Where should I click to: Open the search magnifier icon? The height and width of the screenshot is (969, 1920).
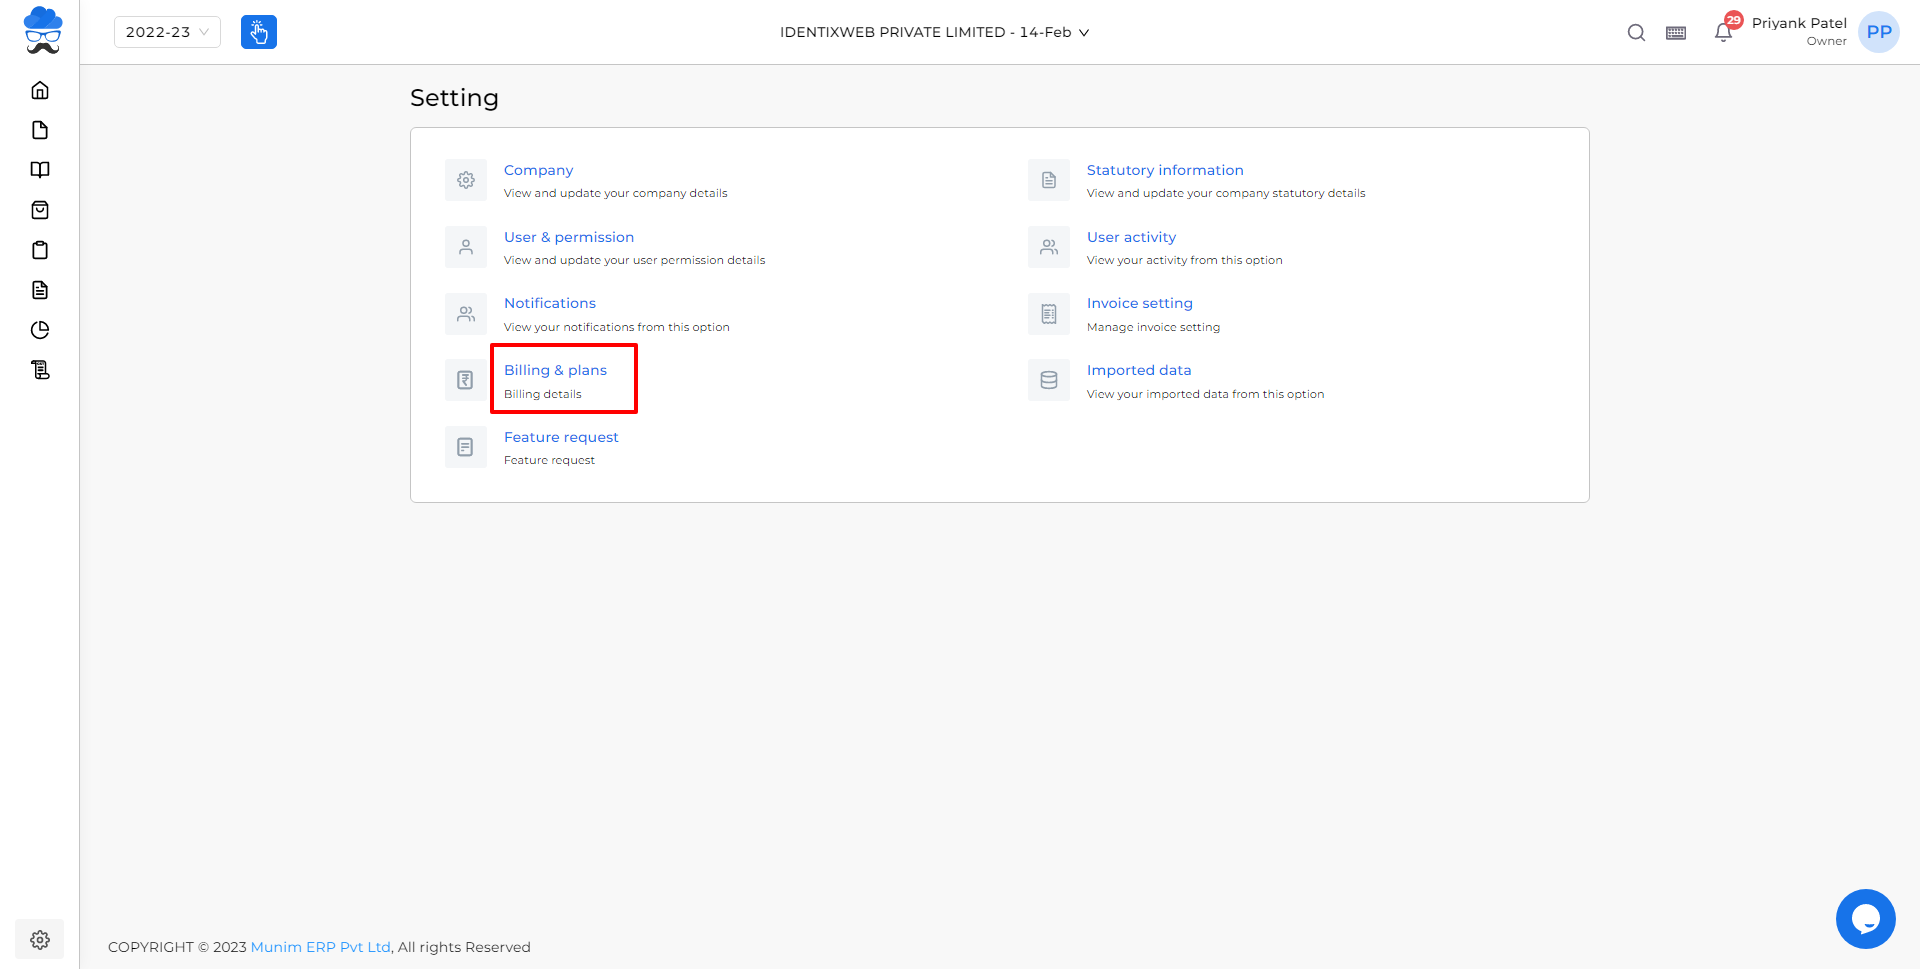click(x=1636, y=32)
